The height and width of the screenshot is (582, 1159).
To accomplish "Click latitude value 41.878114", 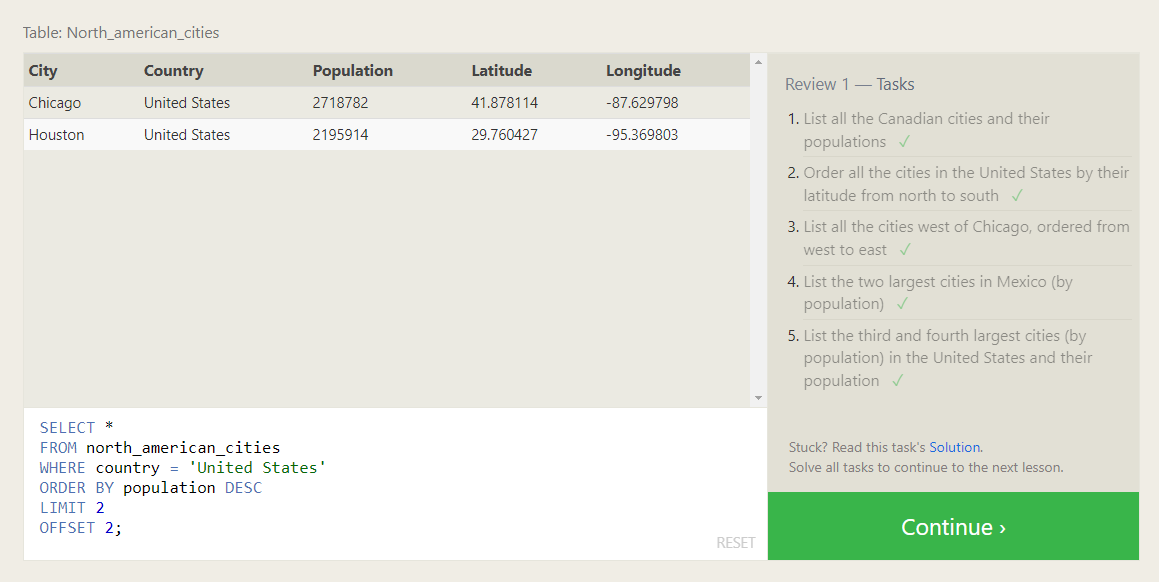I will click(x=504, y=103).
